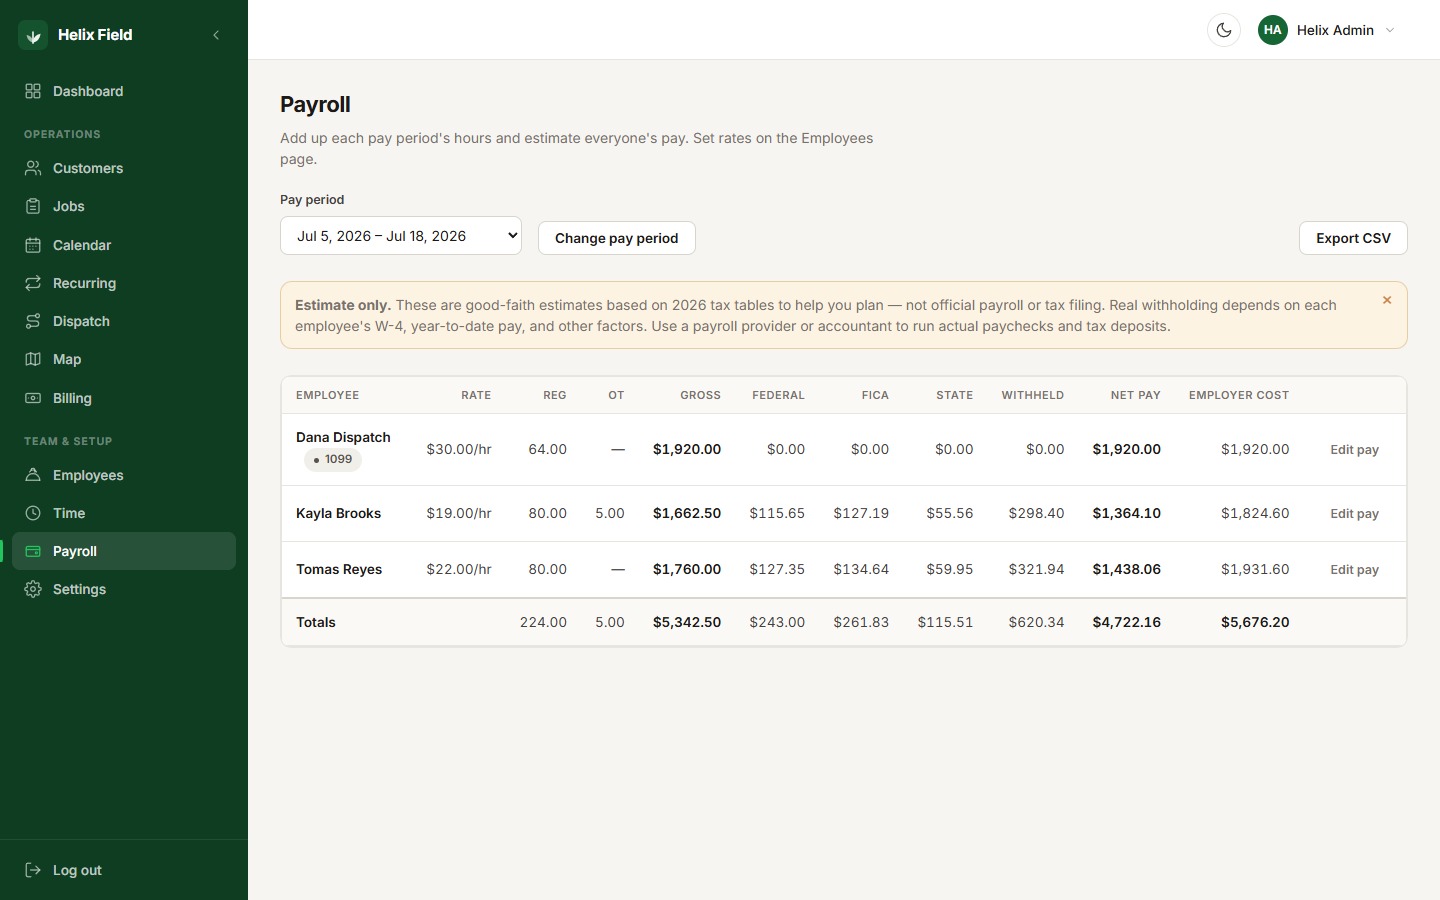Click employee name Kayla Brooks
This screenshot has height=900, width=1440.
pos(338,513)
